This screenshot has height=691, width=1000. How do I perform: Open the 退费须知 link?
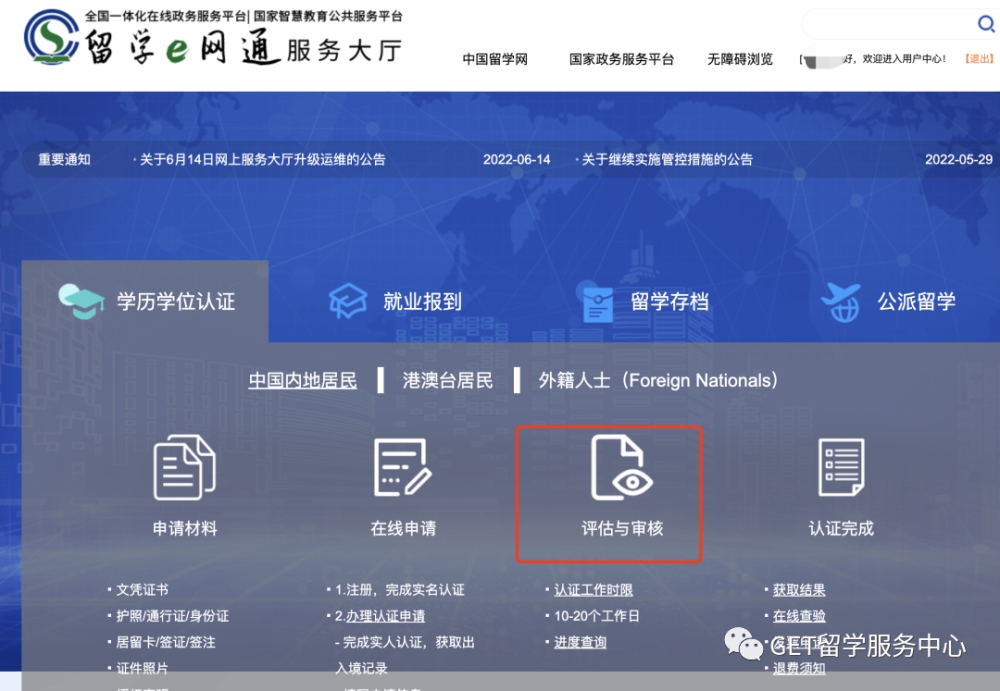[x=798, y=668]
